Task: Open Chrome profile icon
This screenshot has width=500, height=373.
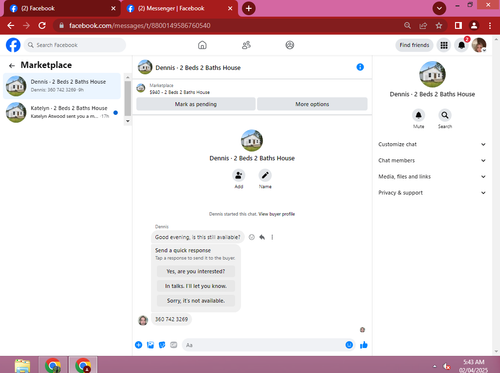Action: coord(474,25)
